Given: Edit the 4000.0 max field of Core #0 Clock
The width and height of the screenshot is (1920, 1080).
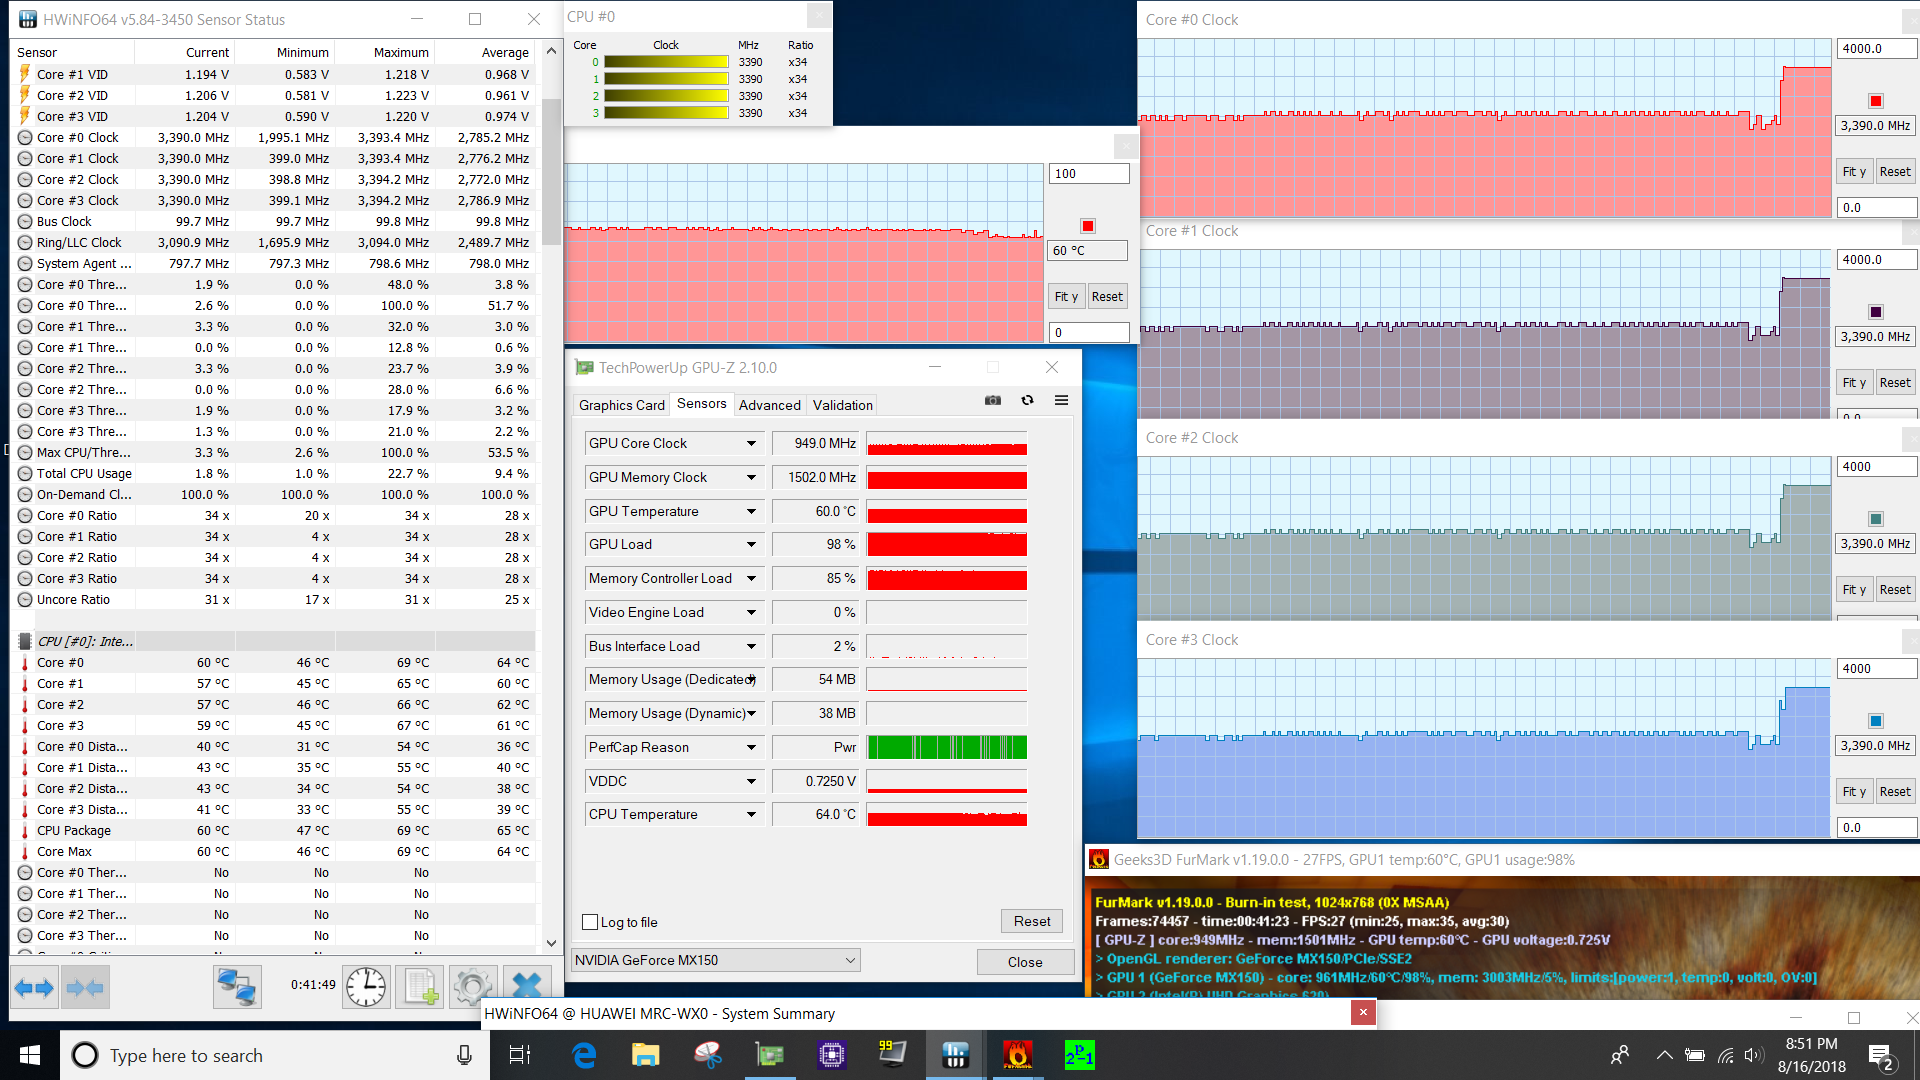Looking at the screenshot, I should pyautogui.click(x=1876, y=48).
